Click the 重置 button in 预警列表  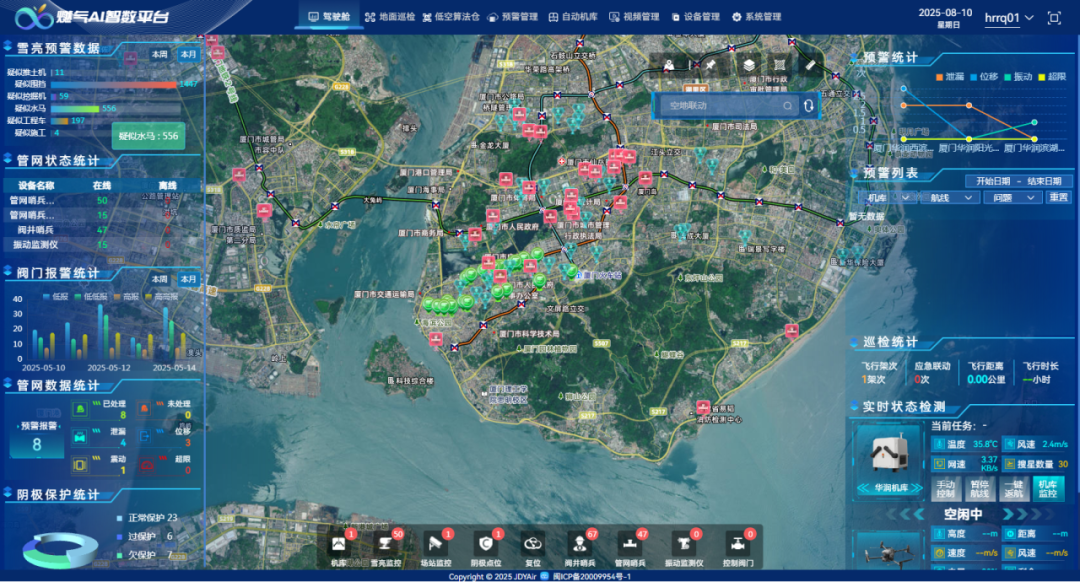tap(1058, 198)
